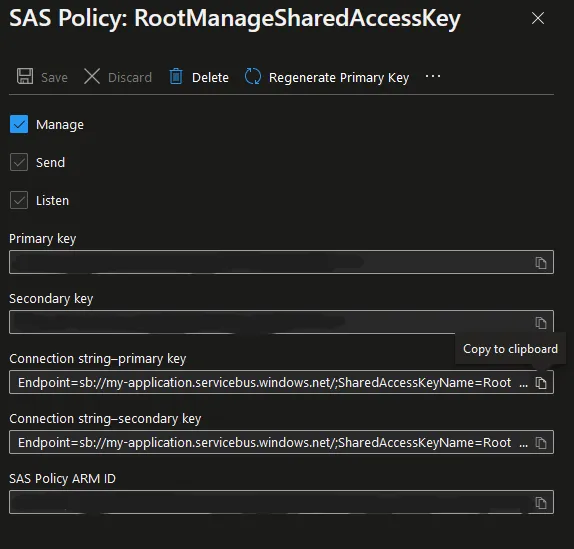The height and width of the screenshot is (549, 574).
Task: Open the more options ellipsis menu
Action: pyautogui.click(x=433, y=76)
